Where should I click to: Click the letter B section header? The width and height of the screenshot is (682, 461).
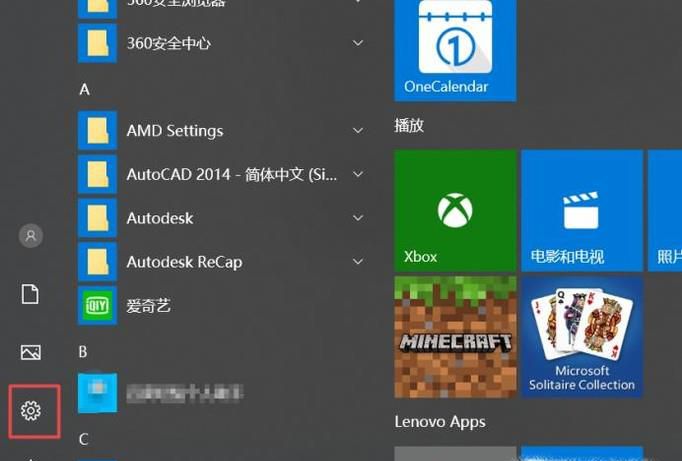[x=85, y=352]
